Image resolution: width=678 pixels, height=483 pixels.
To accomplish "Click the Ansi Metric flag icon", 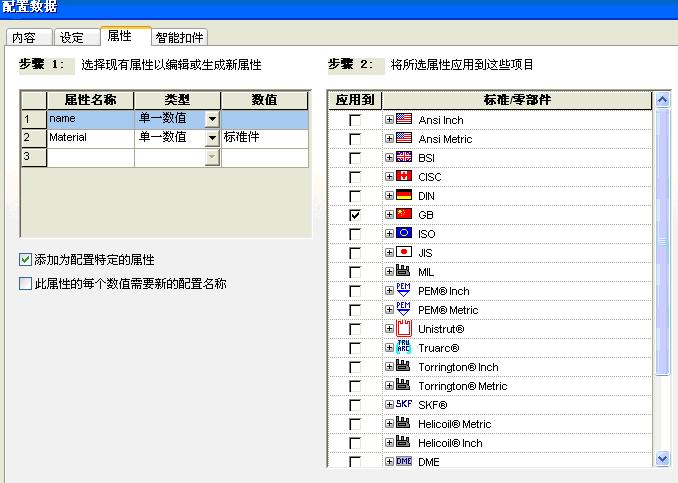I will [404, 138].
